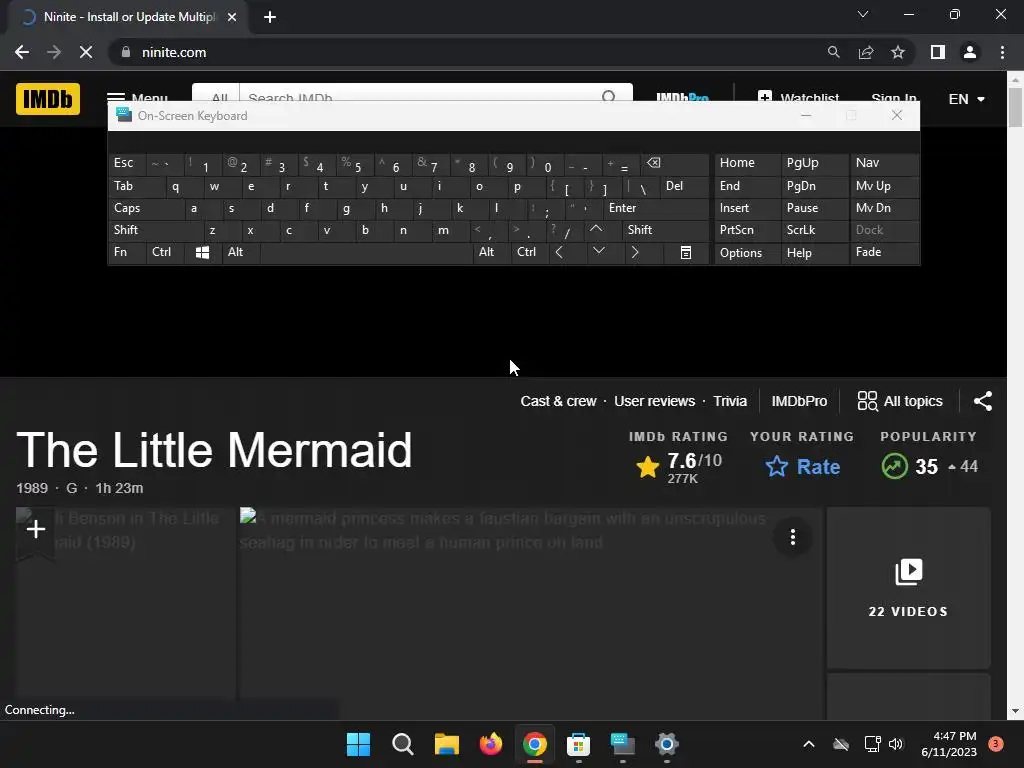Share The Little Mermaid page
The width and height of the screenshot is (1024, 768).
coord(983,401)
